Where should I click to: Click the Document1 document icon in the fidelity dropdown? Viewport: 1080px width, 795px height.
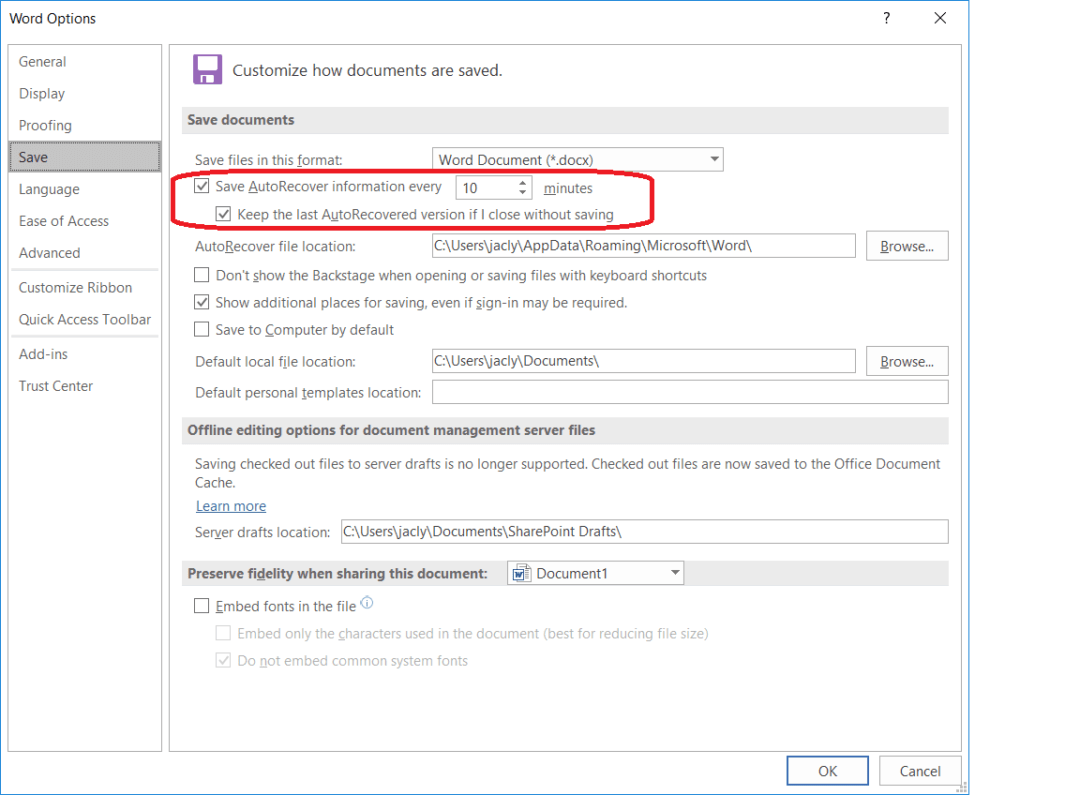[522, 572]
